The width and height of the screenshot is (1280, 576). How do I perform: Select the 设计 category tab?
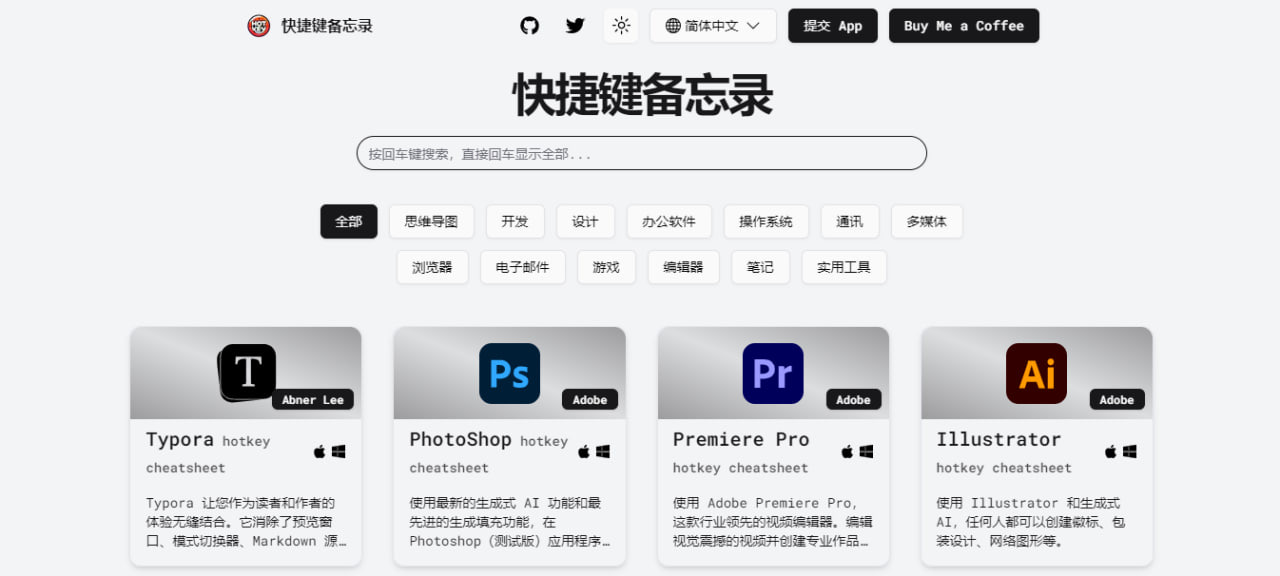585,221
